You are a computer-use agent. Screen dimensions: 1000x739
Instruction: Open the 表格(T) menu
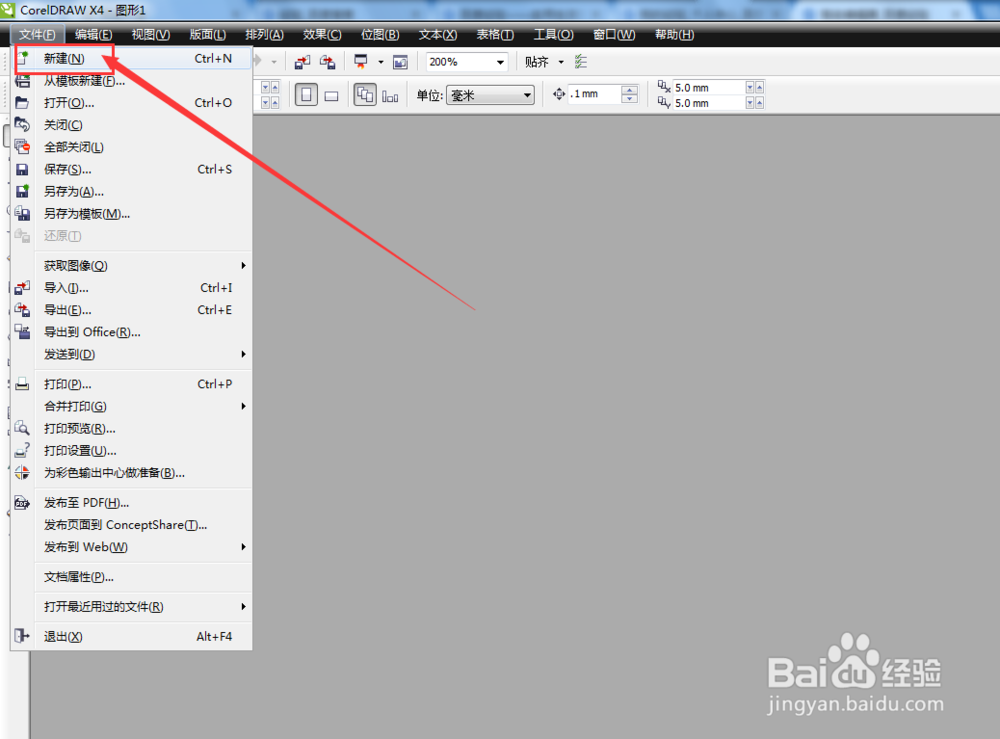click(x=495, y=34)
